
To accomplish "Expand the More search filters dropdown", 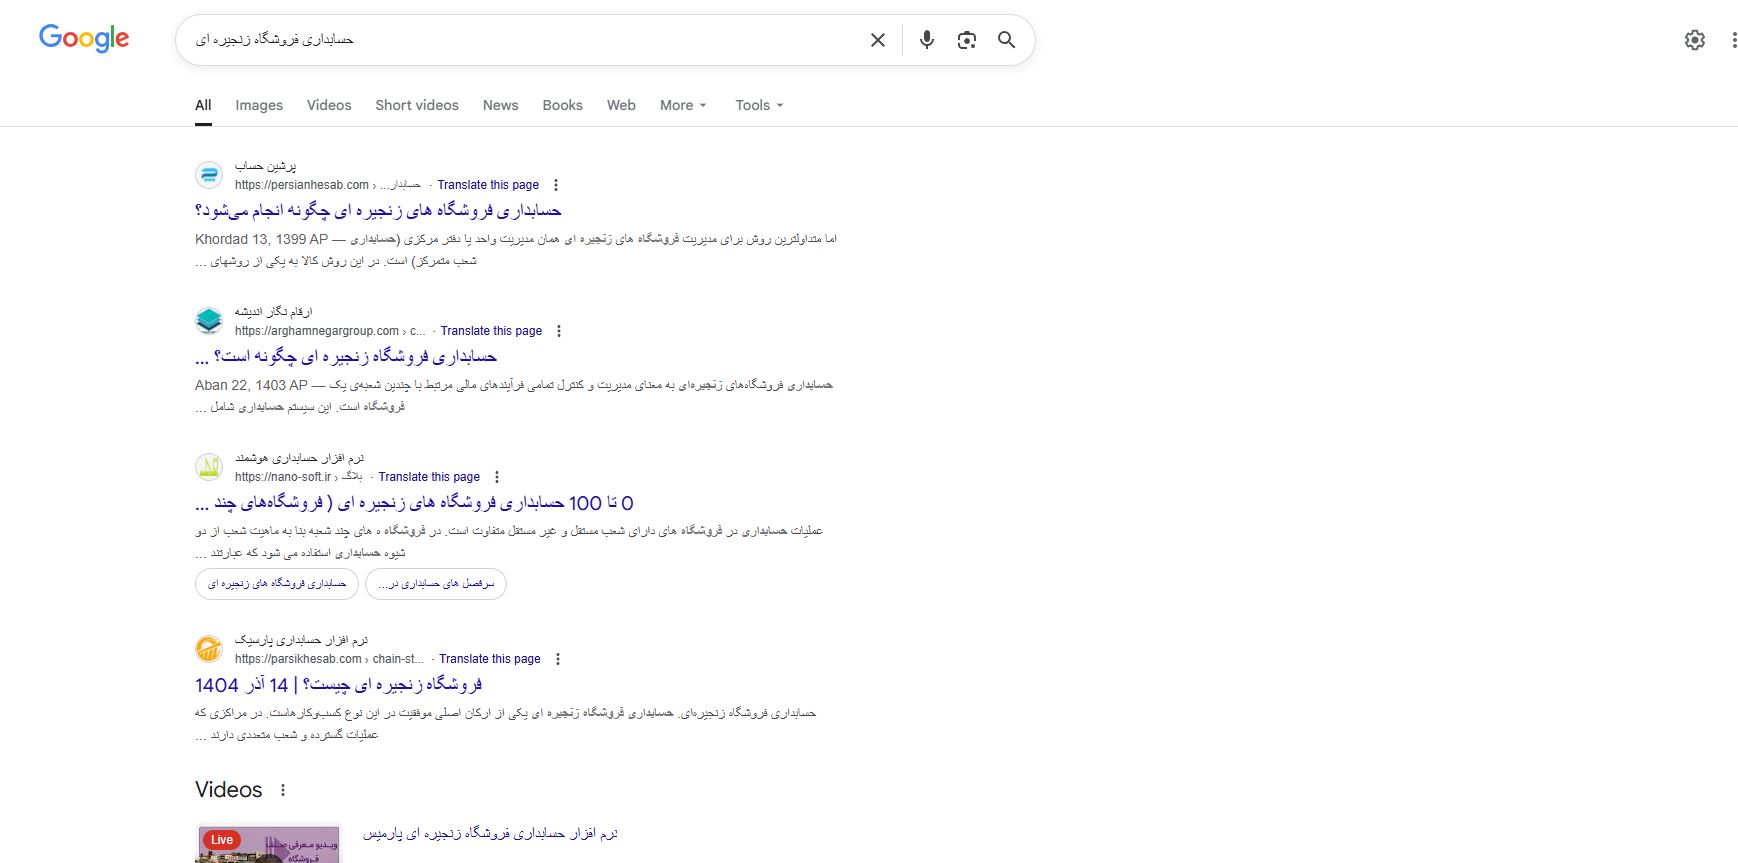I will tap(683, 105).
